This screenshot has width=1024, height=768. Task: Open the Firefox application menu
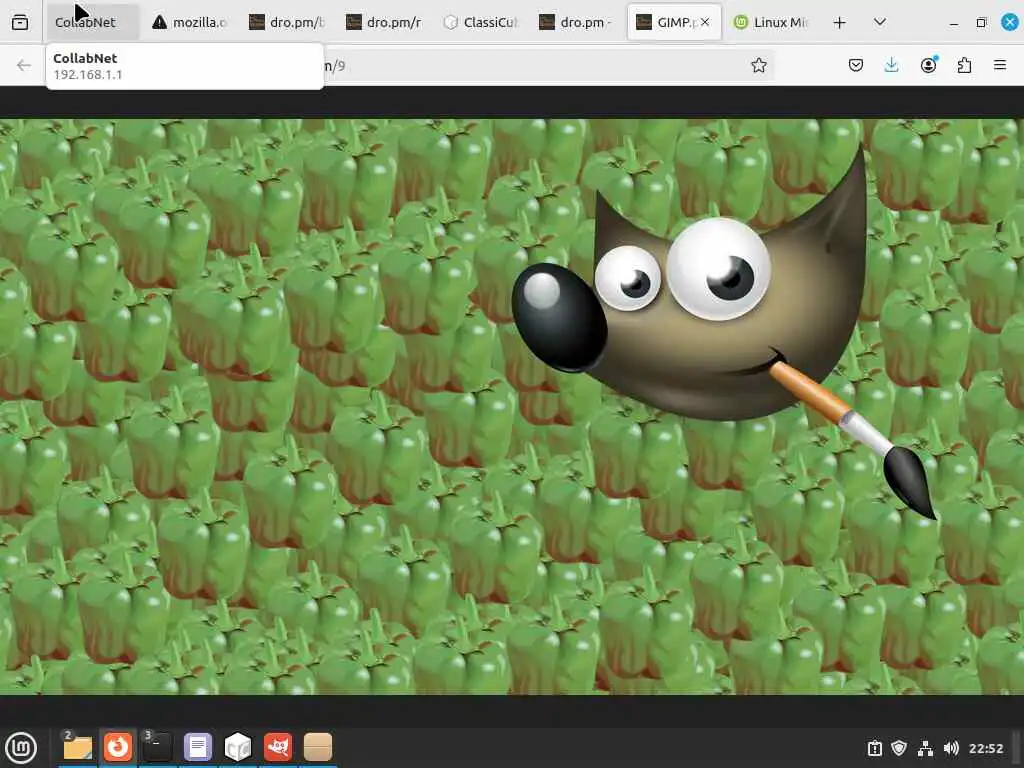pyautogui.click(x=1000, y=65)
